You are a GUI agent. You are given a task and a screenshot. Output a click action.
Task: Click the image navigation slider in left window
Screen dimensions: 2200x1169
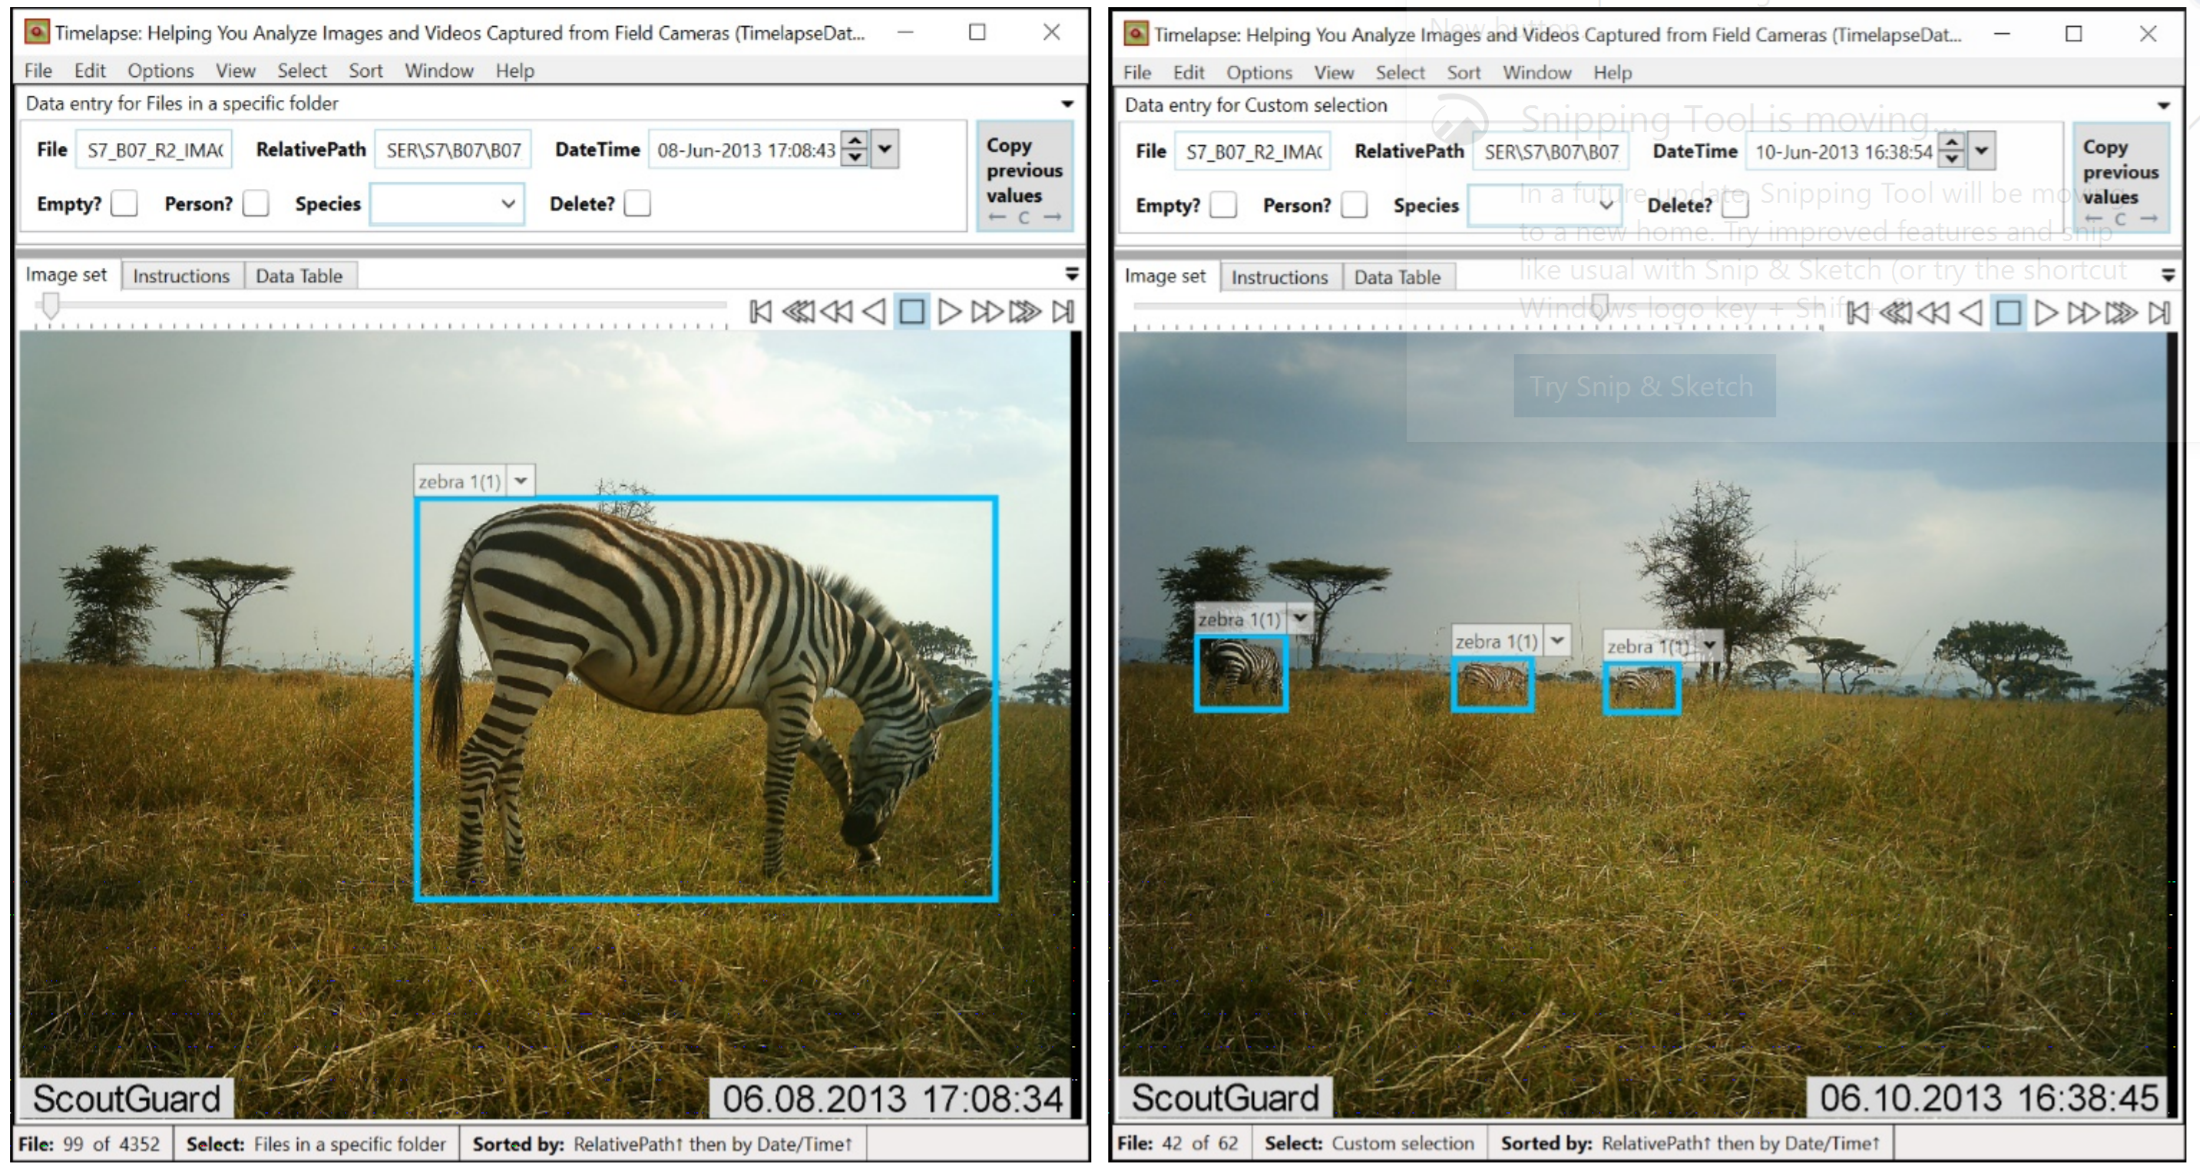click(50, 306)
